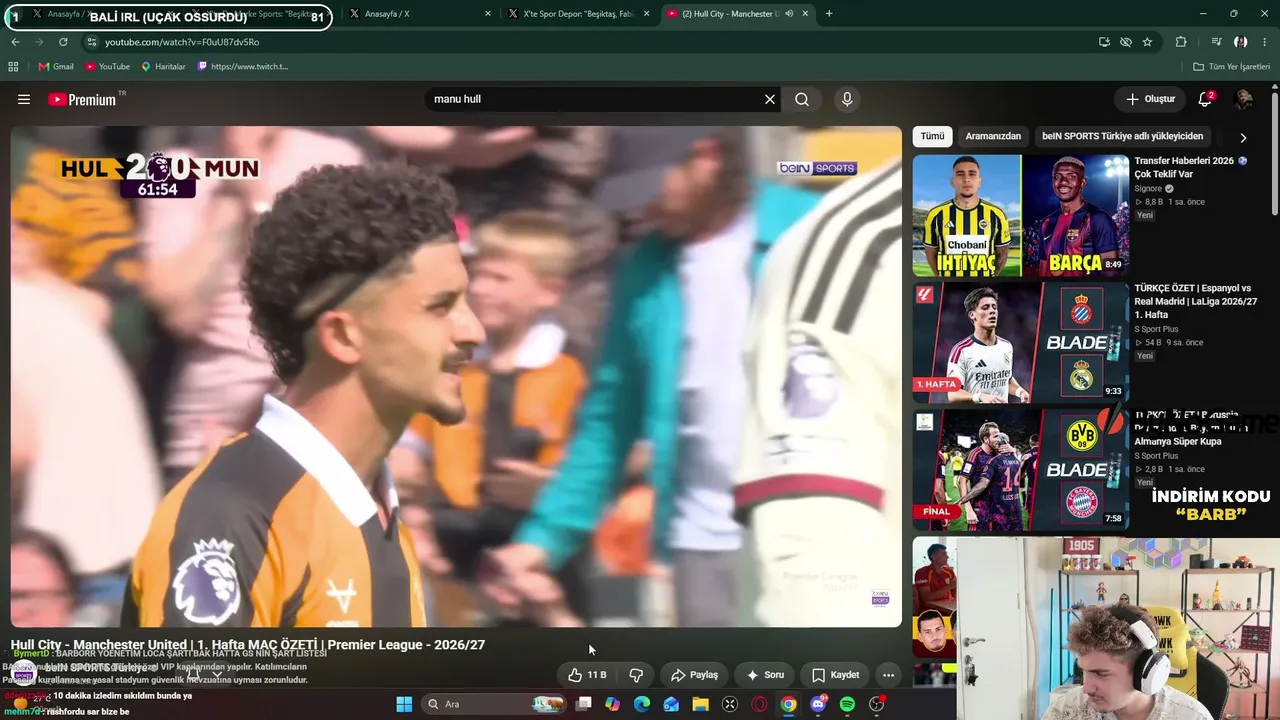
Task: Open the YouTube bookmark
Action: click(107, 67)
